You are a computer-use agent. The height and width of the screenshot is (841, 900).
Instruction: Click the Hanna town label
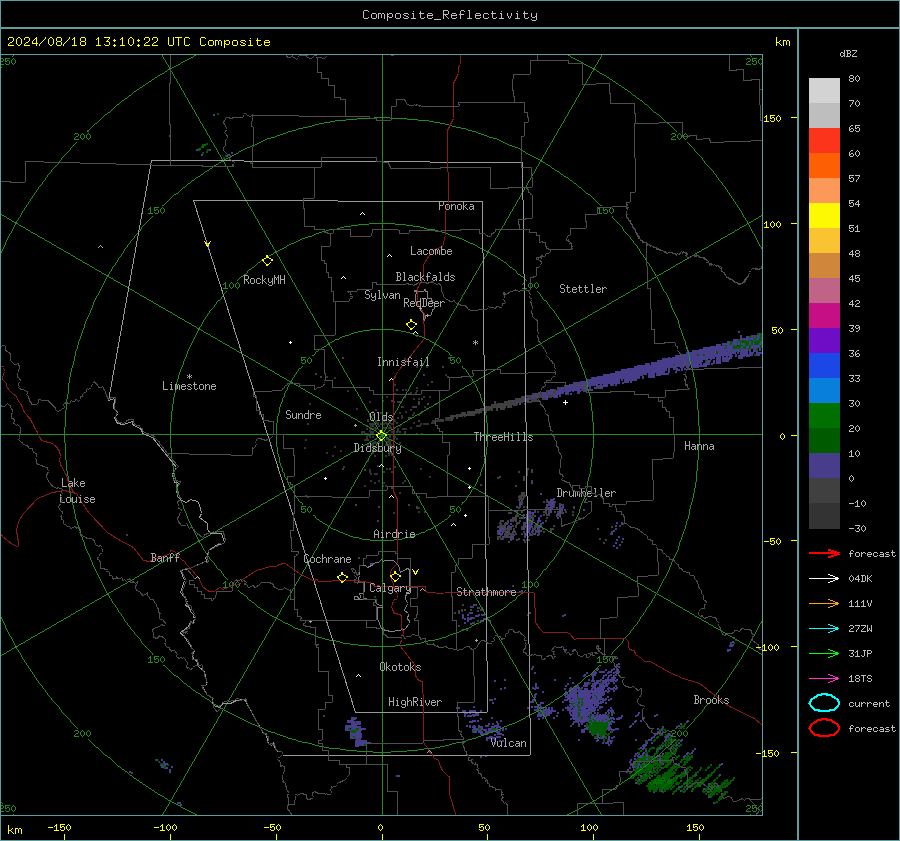point(699,446)
